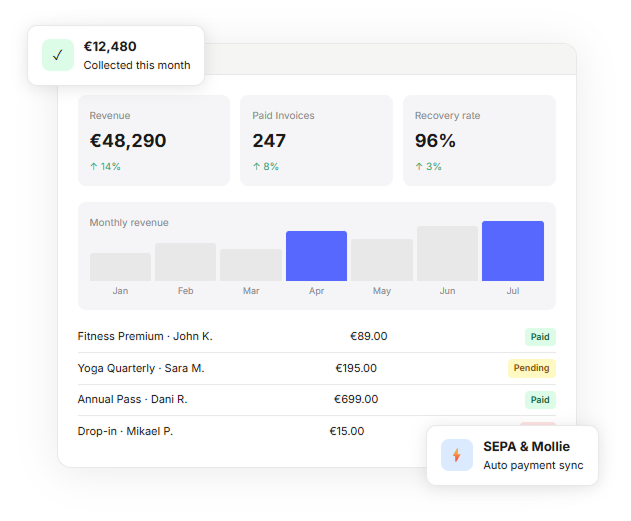Click the Paid badge for Annual Pass
The image size is (631, 521).
point(540,400)
